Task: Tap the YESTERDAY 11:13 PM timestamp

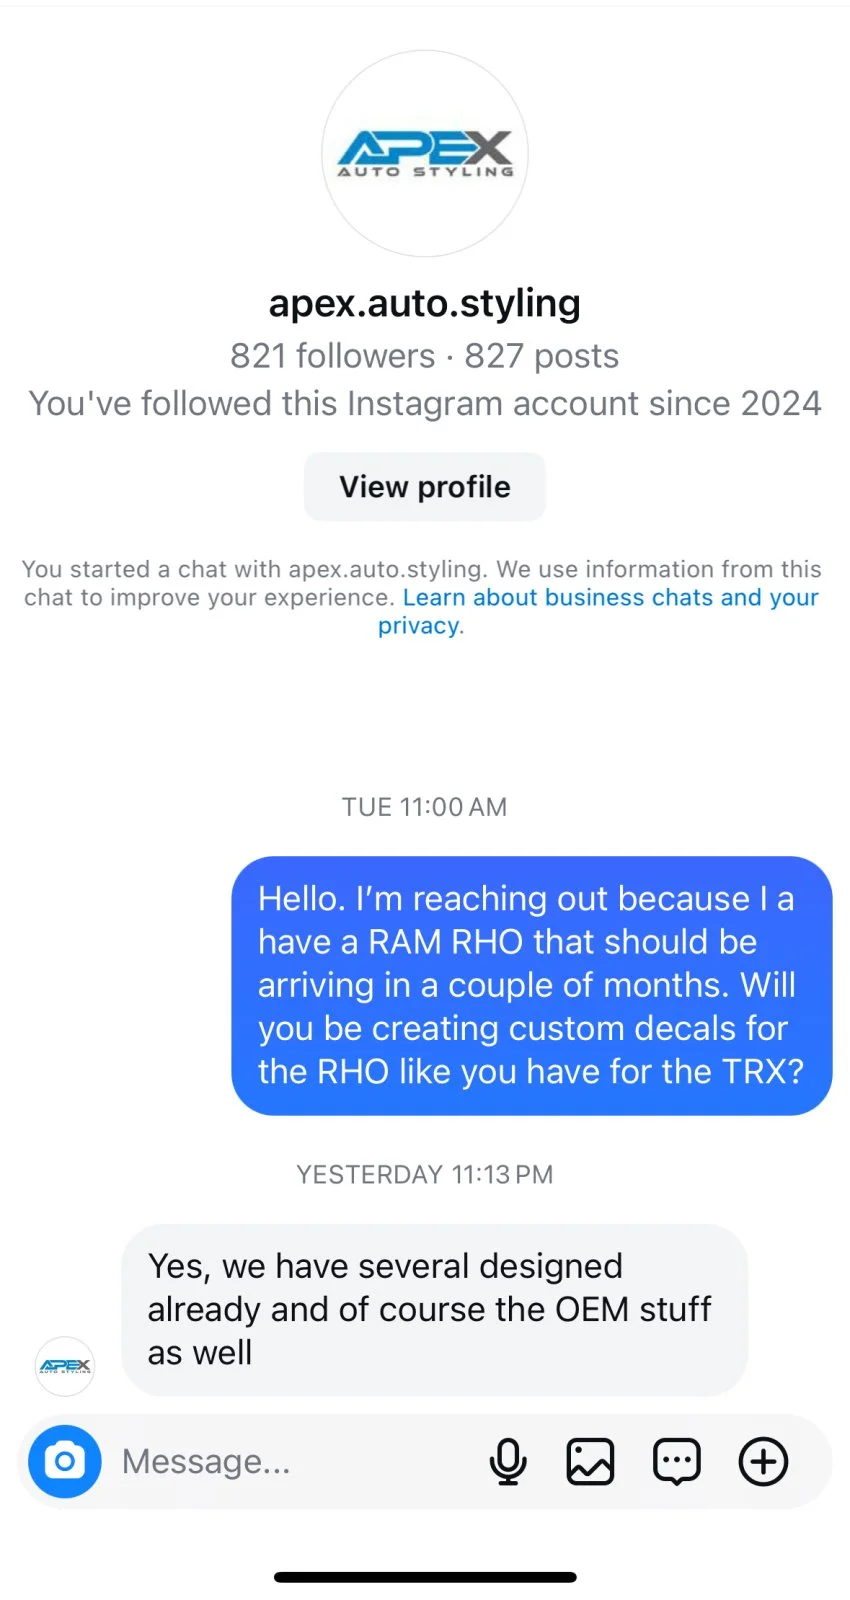Action: (425, 1174)
